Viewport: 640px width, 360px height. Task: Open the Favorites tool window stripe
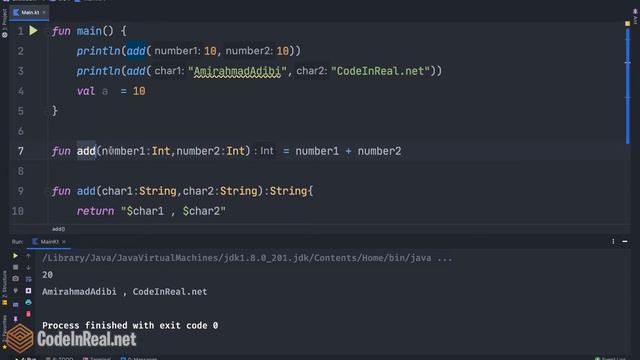(4, 332)
